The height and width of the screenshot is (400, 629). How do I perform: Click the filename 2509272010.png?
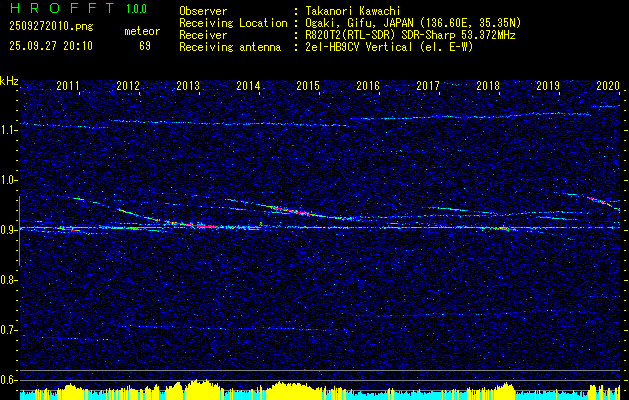[51, 27]
